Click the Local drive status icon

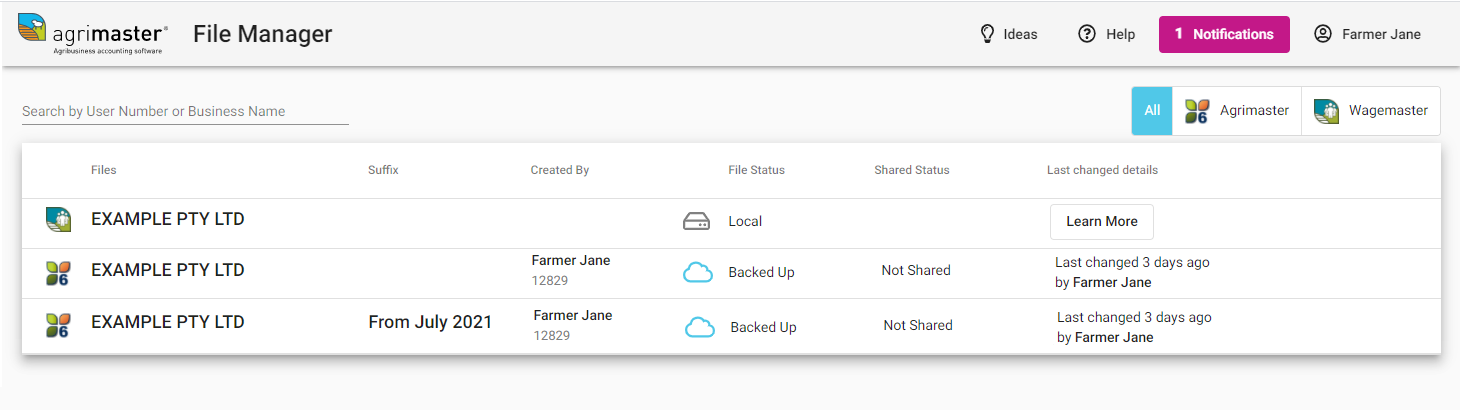coord(697,221)
